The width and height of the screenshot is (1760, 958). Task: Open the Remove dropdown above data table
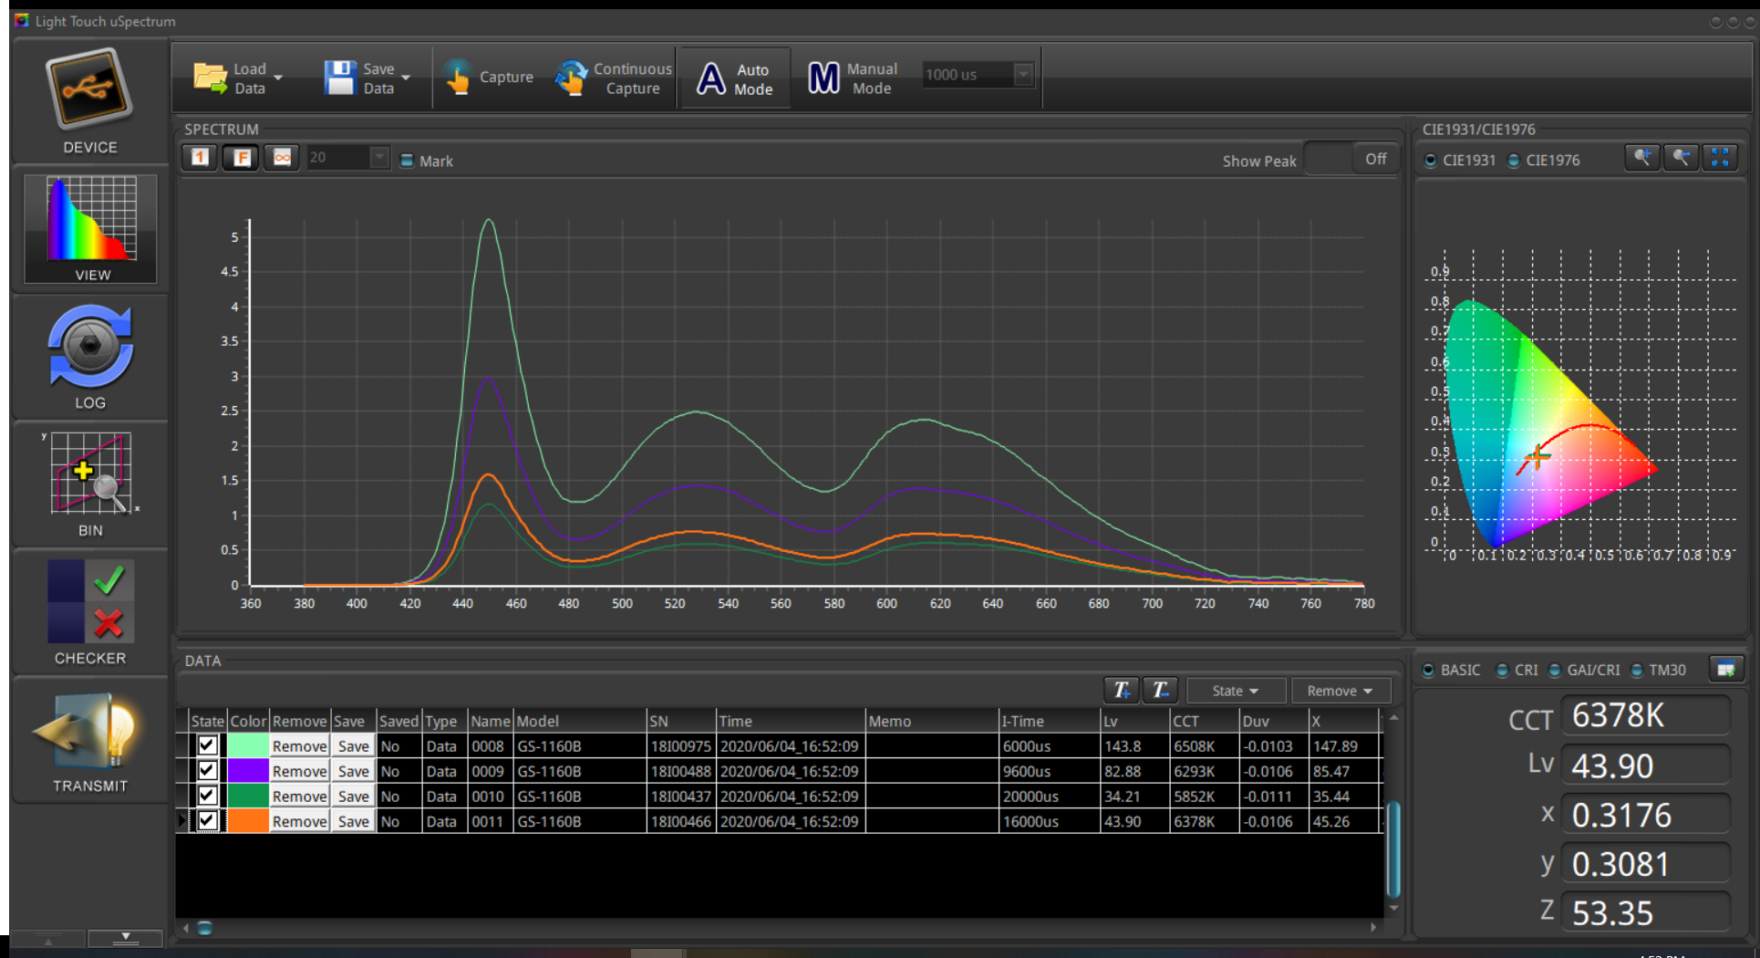click(1339, 691)
